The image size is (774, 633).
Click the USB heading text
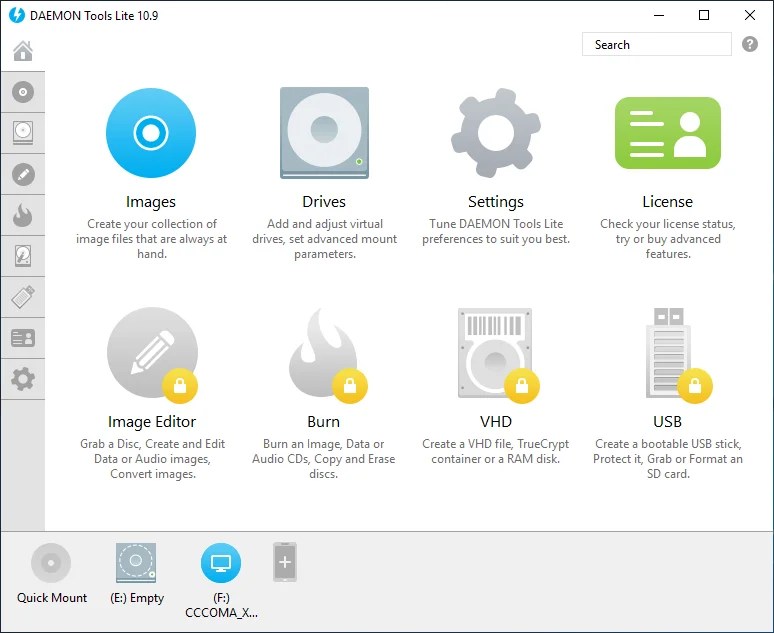pyautogui.click(x=667, y=422)
